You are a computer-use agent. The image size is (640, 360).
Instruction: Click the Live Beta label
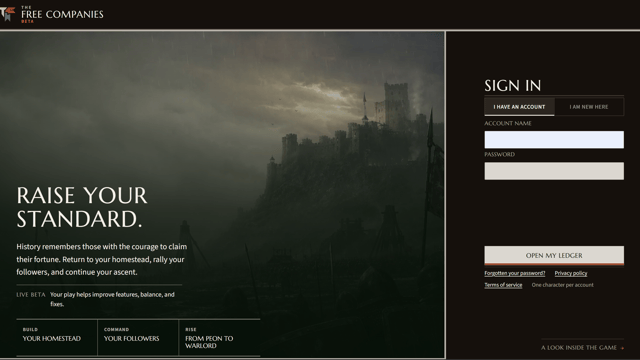click(31, 295)
